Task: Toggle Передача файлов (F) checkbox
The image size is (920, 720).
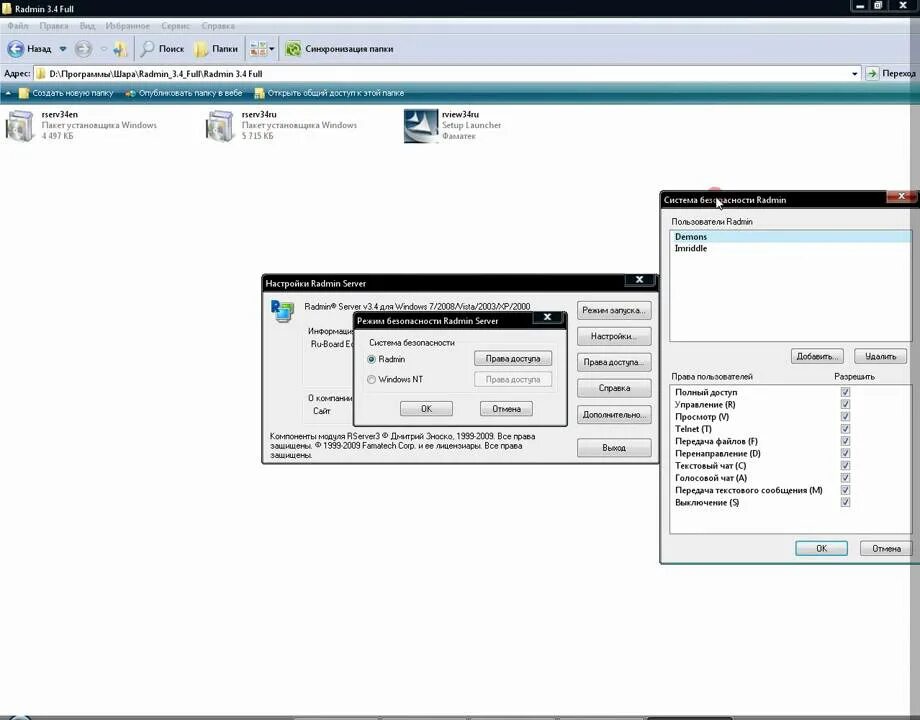Action: (845, 441)
